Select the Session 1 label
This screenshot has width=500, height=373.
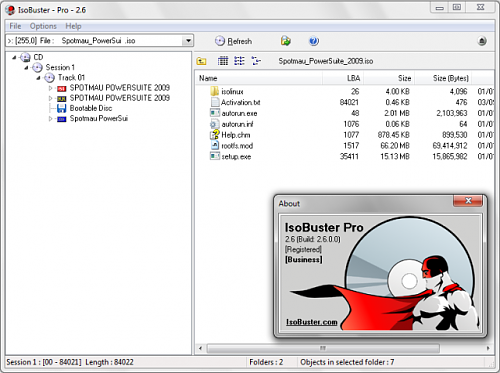pos(60,67)
